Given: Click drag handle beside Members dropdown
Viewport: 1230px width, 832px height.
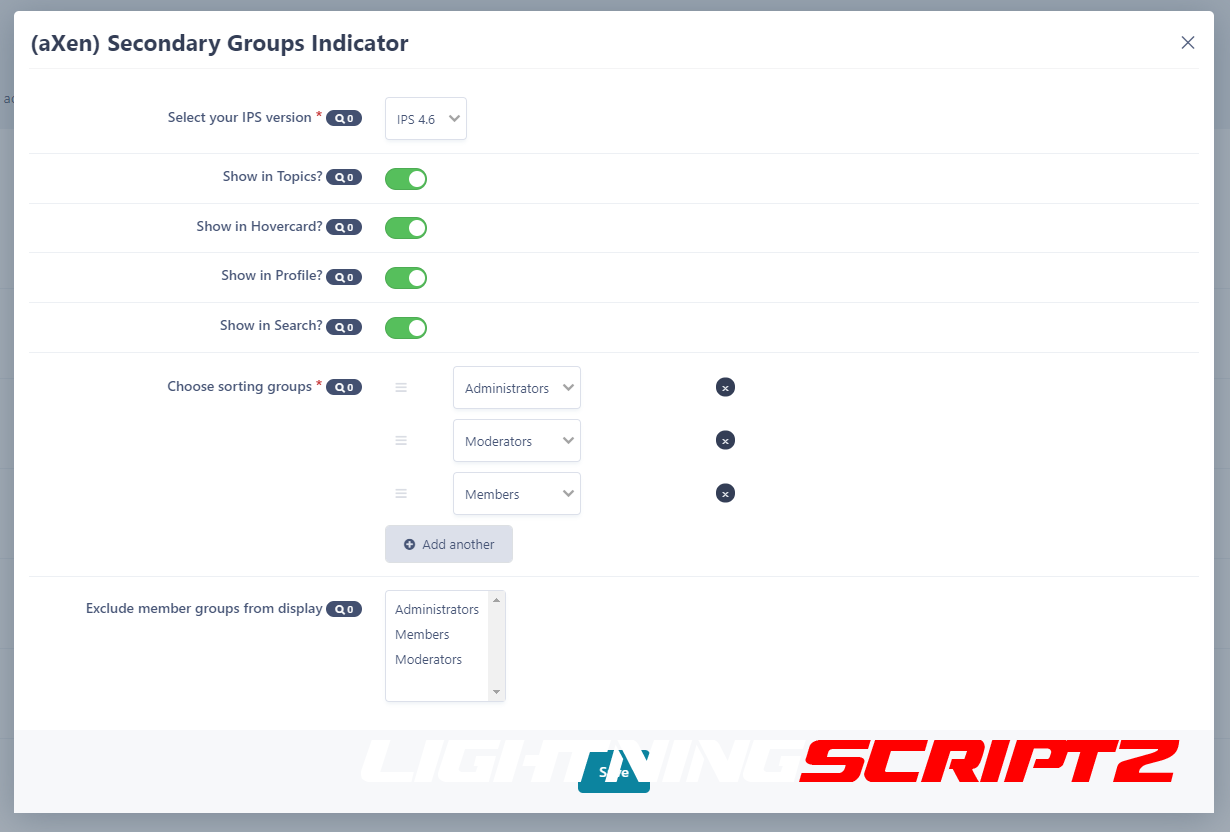Looking at the screenshot, I should [401, 493].
